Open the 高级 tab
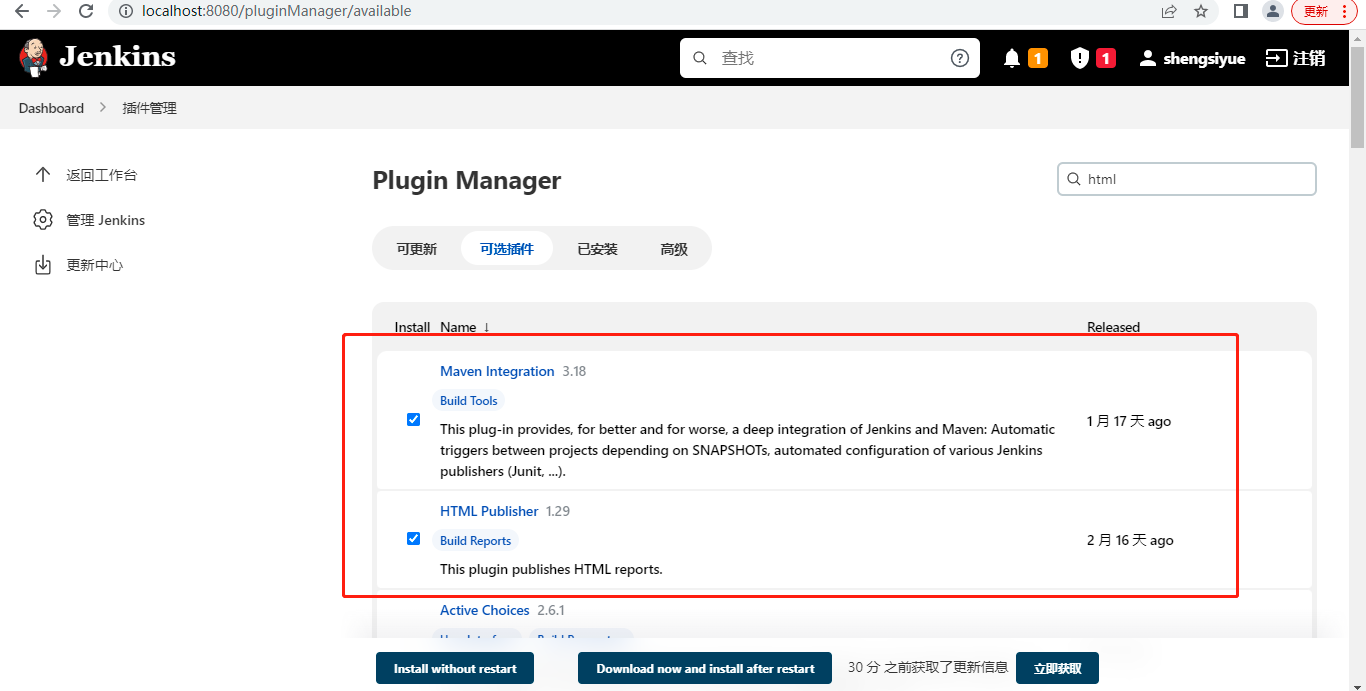The height and width of the screenshot is (691, 1366). pos(674,249)
